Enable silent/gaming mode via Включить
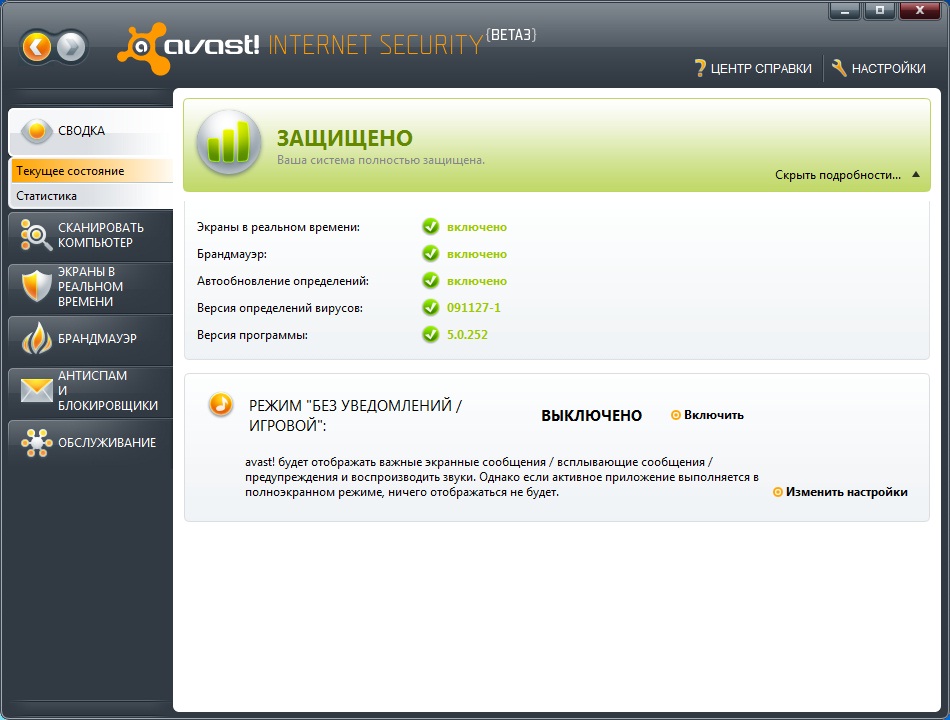The width and height of the screenshot is (950, 720). pos(707,415)
